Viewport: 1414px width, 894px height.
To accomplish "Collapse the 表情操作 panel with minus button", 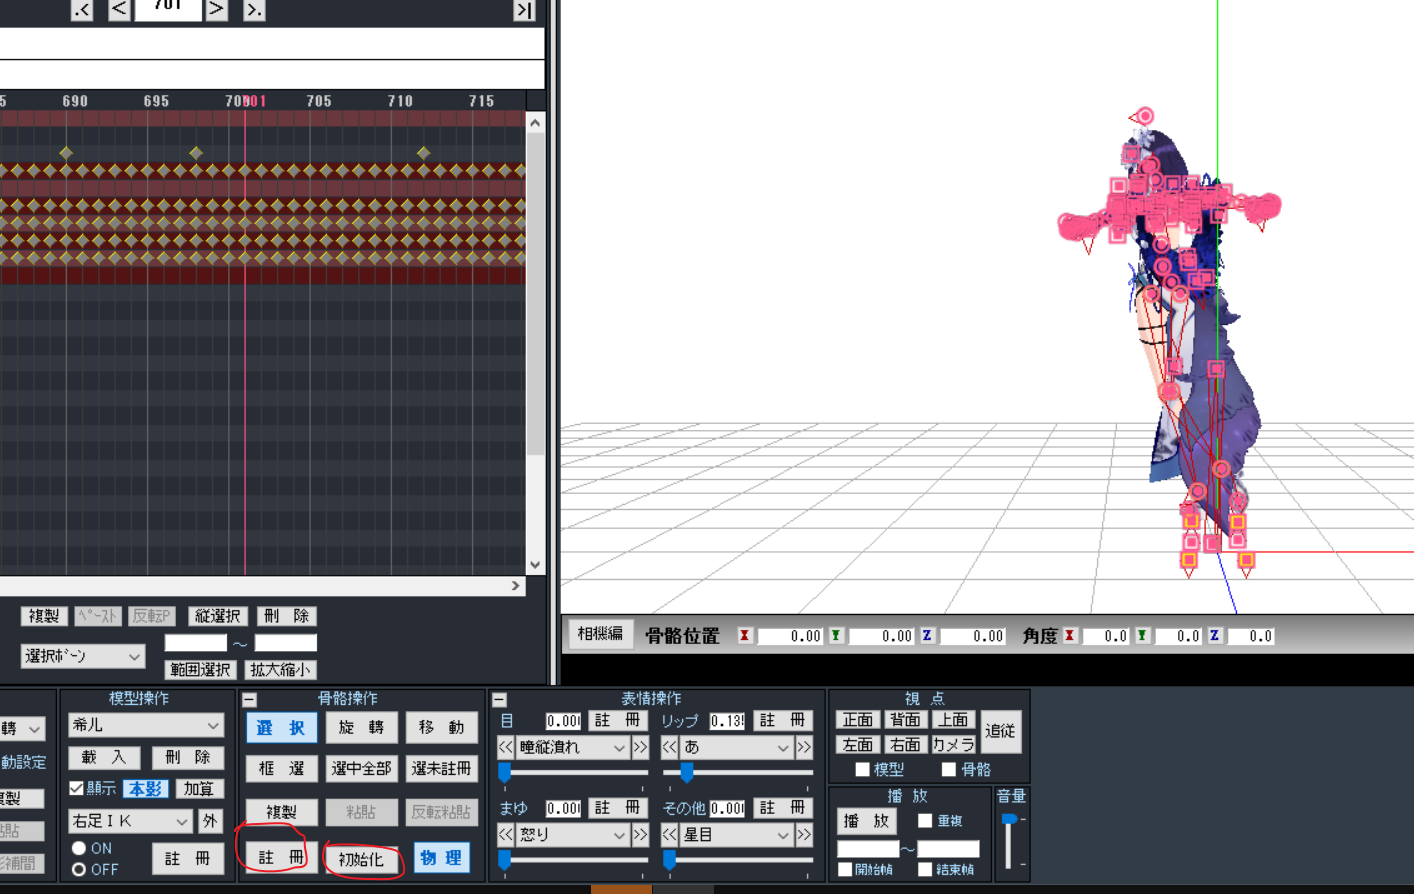I will pos(500,700).
